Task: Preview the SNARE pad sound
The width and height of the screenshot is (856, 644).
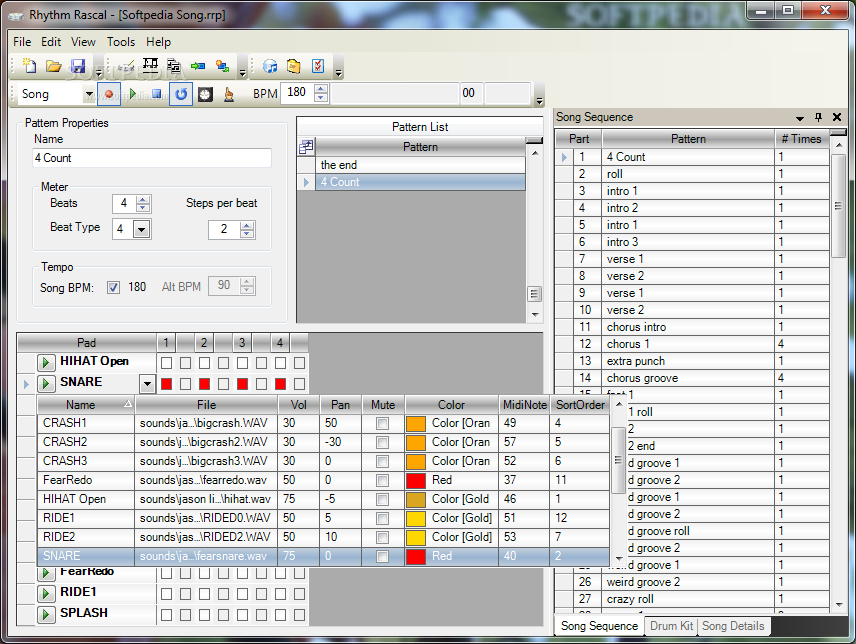Action: coord(45,383)
